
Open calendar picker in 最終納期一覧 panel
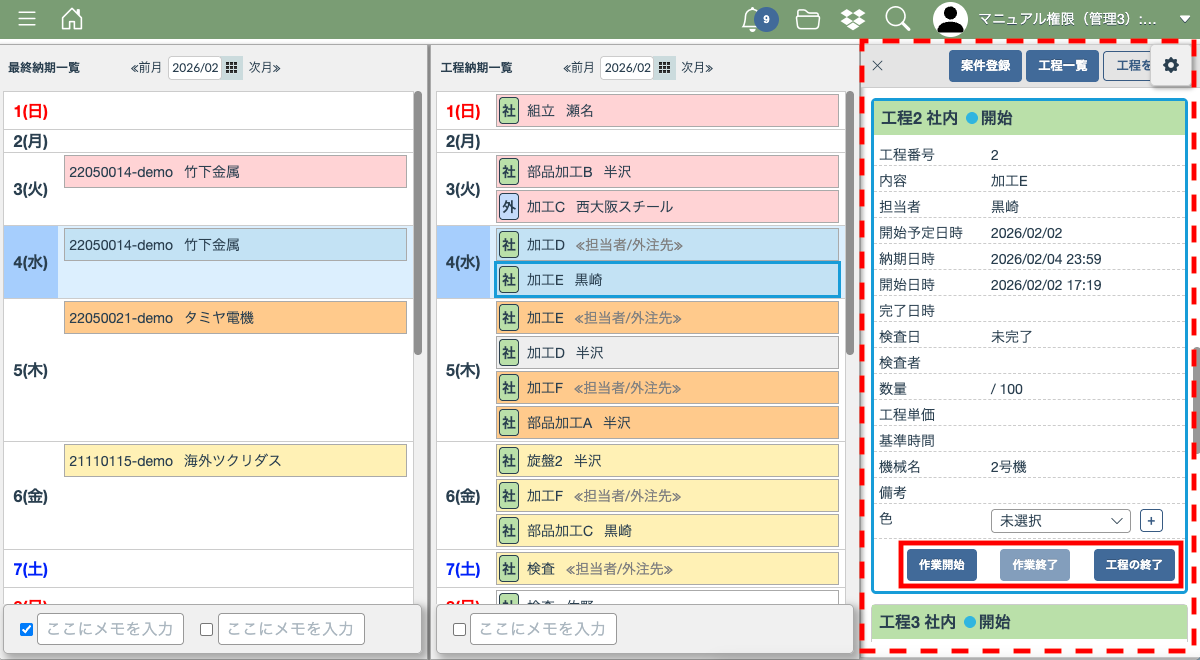(231, 68)
